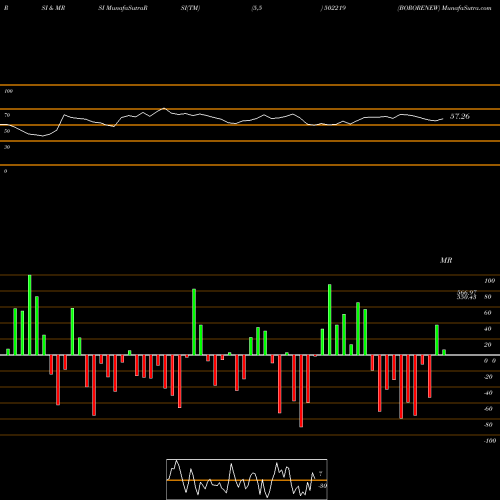The width and height of the screenshot is (500, 500).
Task: Select the RSI axis label 70
Action: pos(7,115)
